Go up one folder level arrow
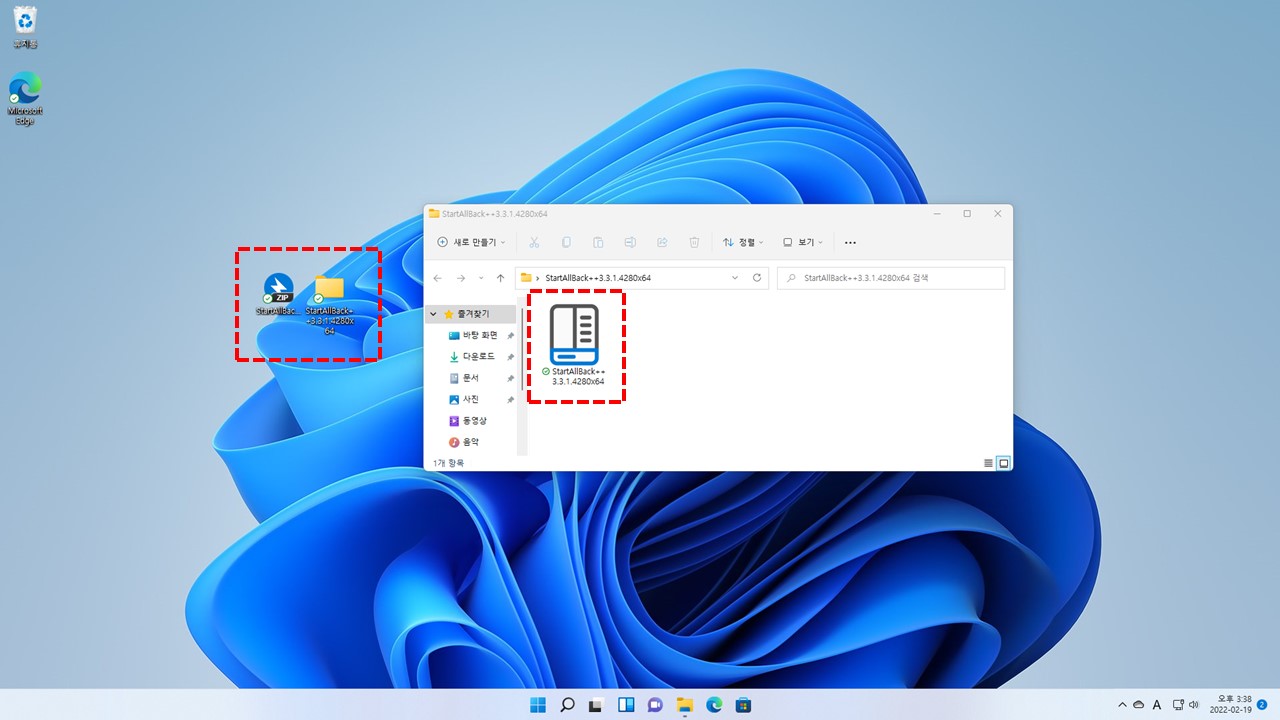The image size is (1280, 720). pos(500,278)
